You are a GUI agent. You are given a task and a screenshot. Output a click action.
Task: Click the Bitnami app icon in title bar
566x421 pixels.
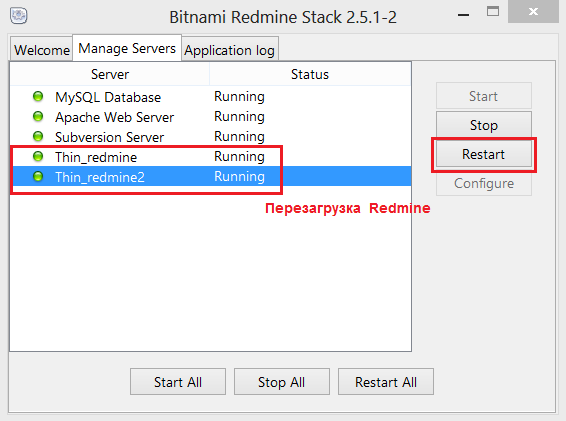click(18, 16)
